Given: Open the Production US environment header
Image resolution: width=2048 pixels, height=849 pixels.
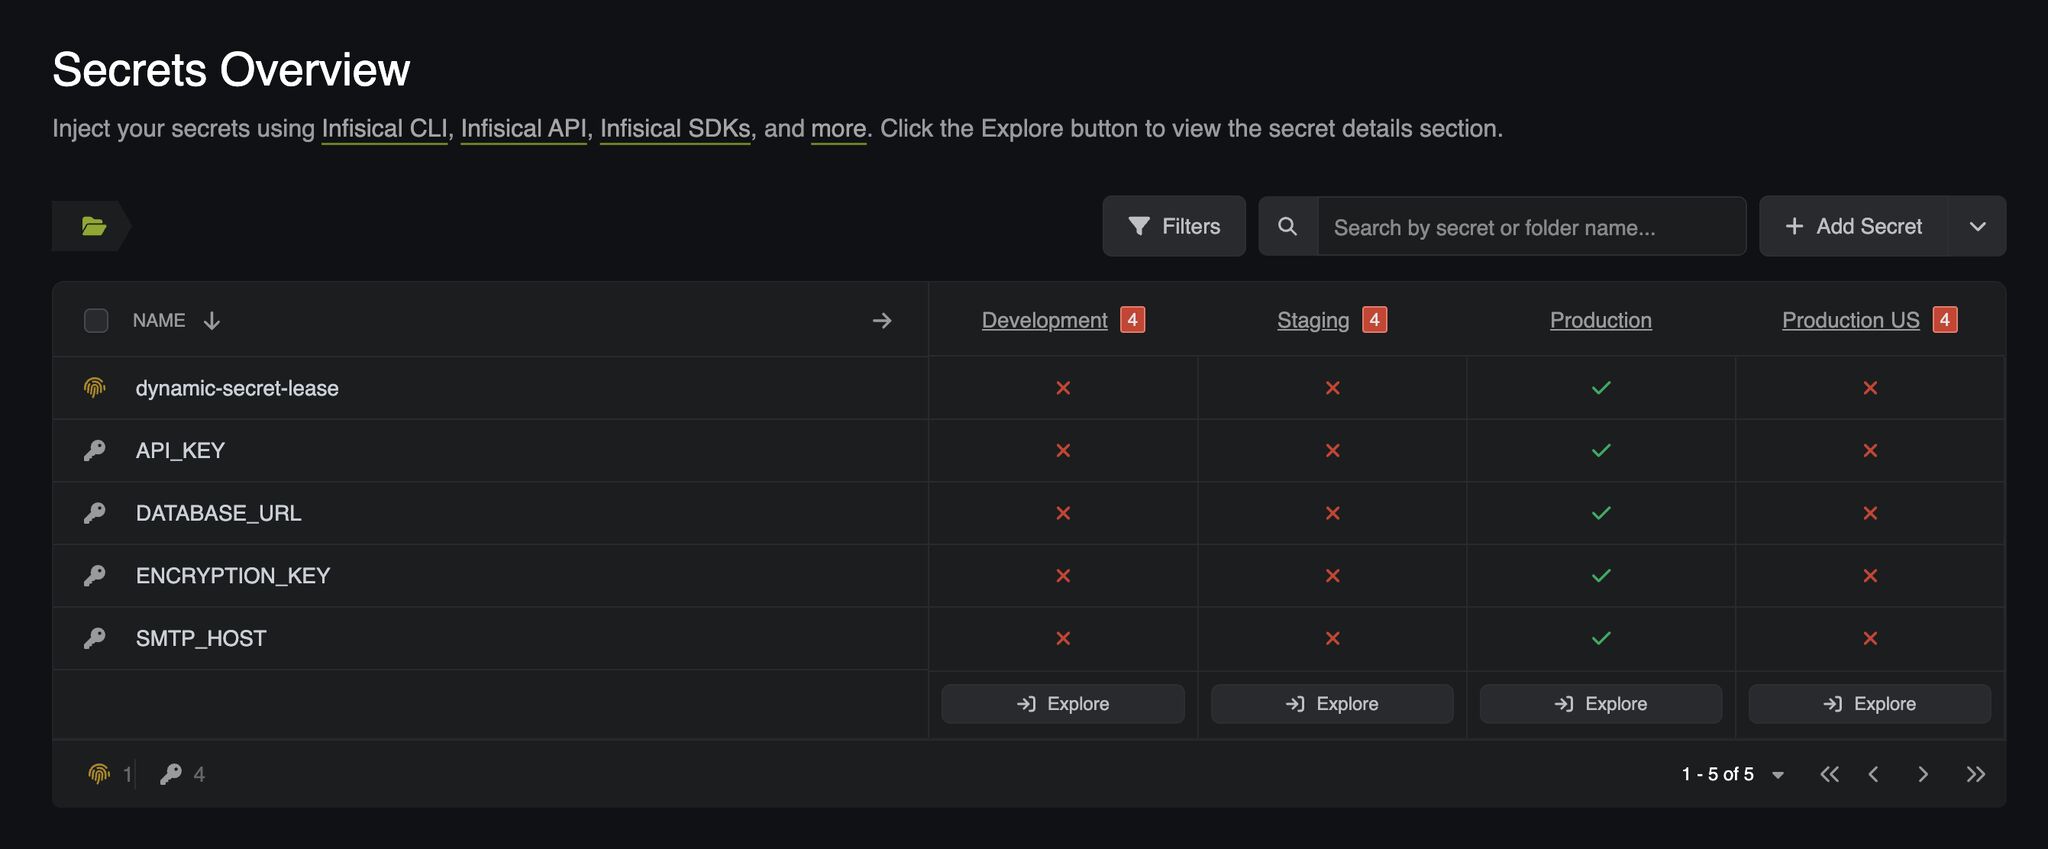Looking at the screenshot, I should pyautogui.click(x=1850, y=320).
